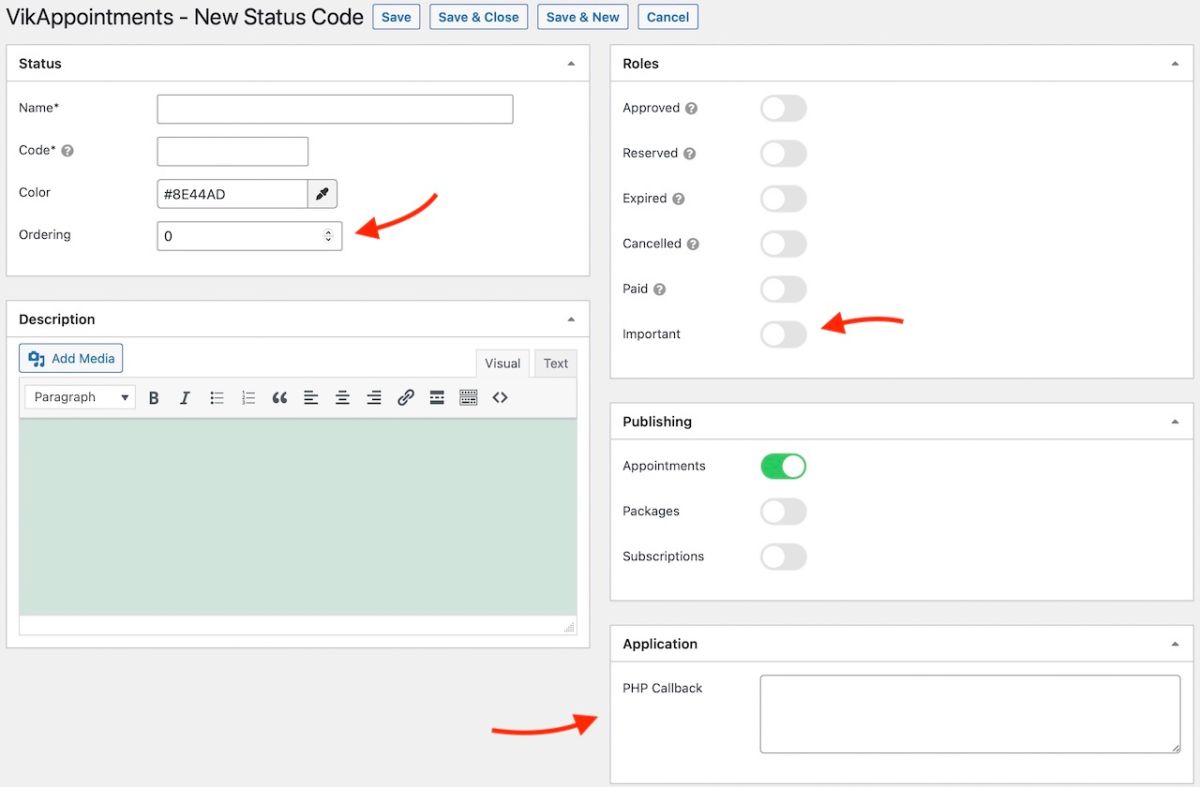Click the Save & Close button

[x=479, y=17]
